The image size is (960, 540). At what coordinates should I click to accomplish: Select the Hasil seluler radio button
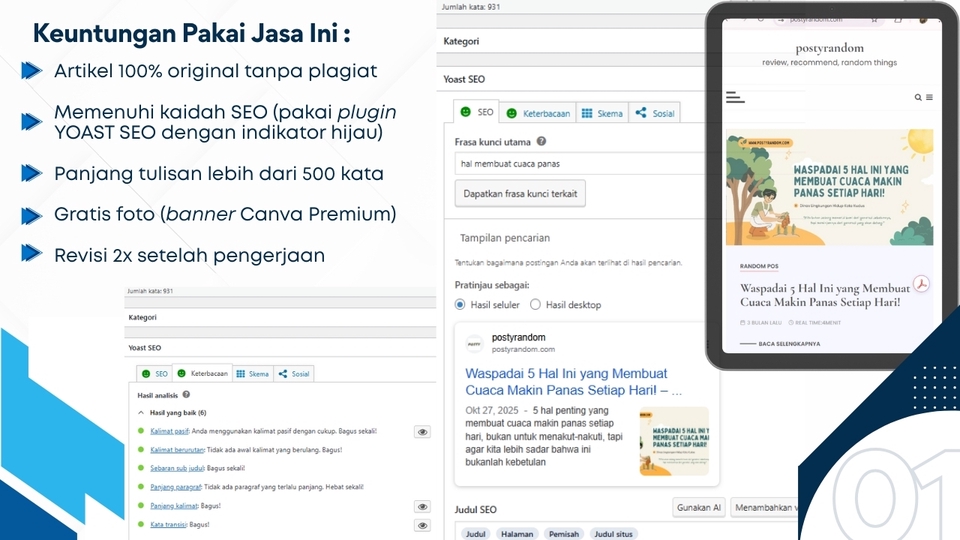pyautogui.click(x=460, y=304)
